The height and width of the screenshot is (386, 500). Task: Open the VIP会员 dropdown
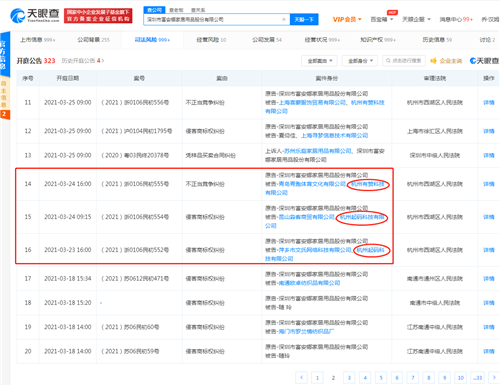click(347, 19)
